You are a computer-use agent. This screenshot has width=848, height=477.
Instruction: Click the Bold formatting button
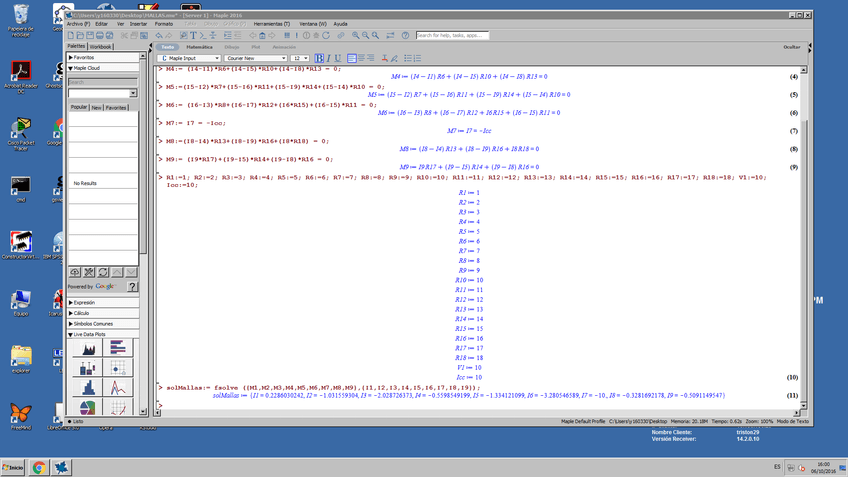319,59
